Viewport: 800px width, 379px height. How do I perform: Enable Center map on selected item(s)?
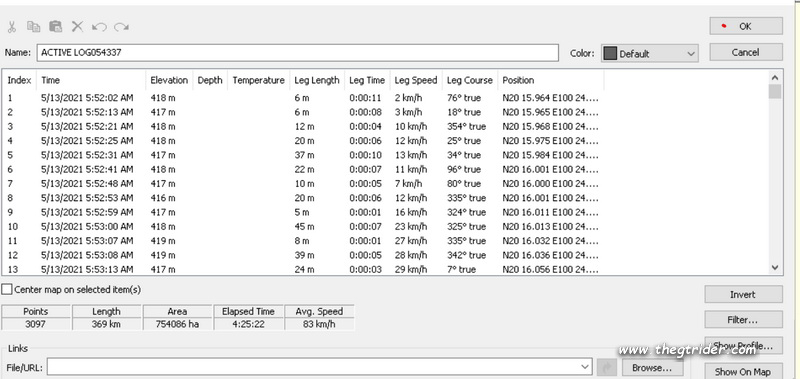tap(7, 290)
